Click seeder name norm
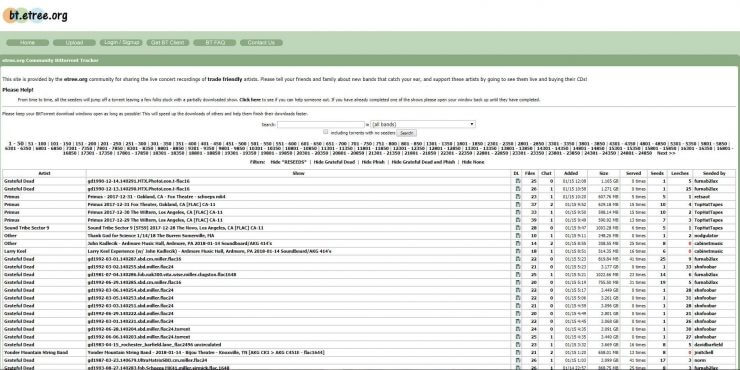The height and width of the screenshot is (370, 740). pyautogui.click(x=698, y=360)
